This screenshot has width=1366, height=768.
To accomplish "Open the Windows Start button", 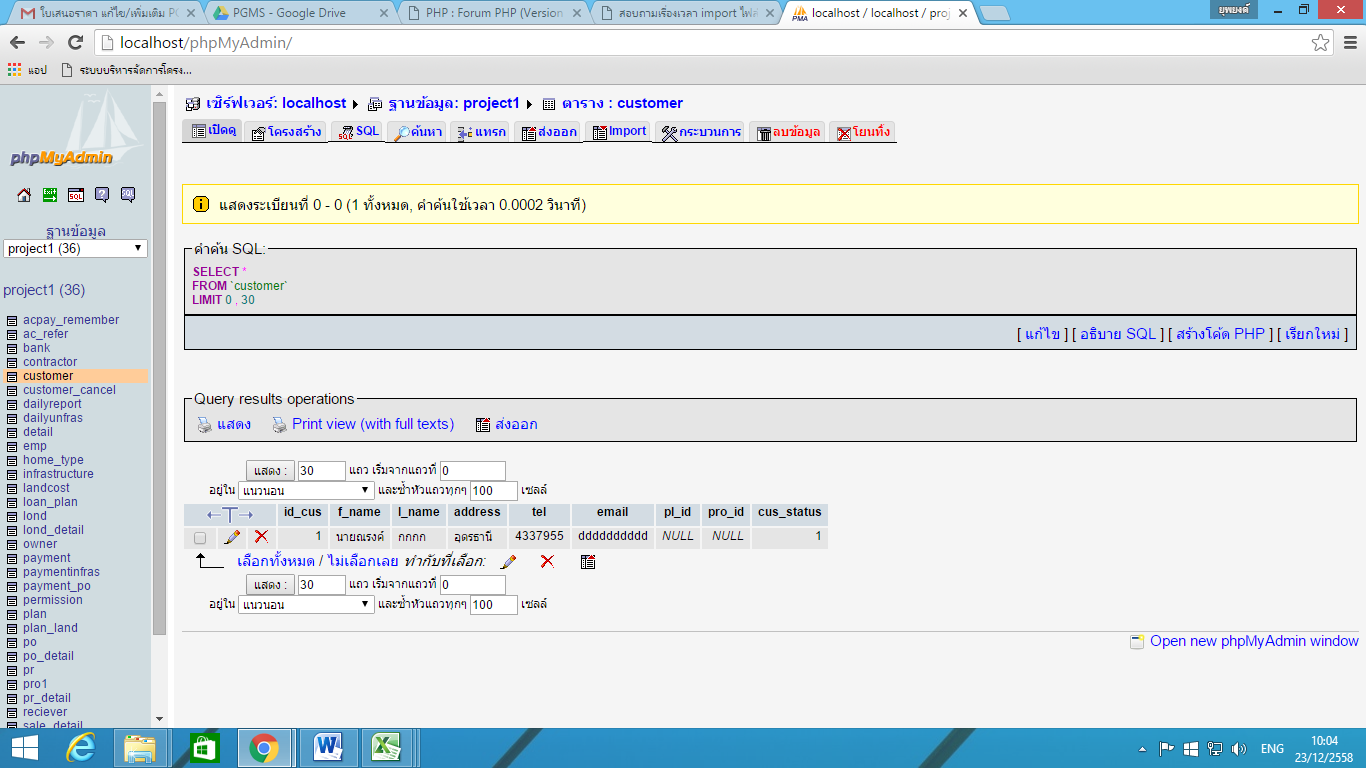I will click(24, 748).
